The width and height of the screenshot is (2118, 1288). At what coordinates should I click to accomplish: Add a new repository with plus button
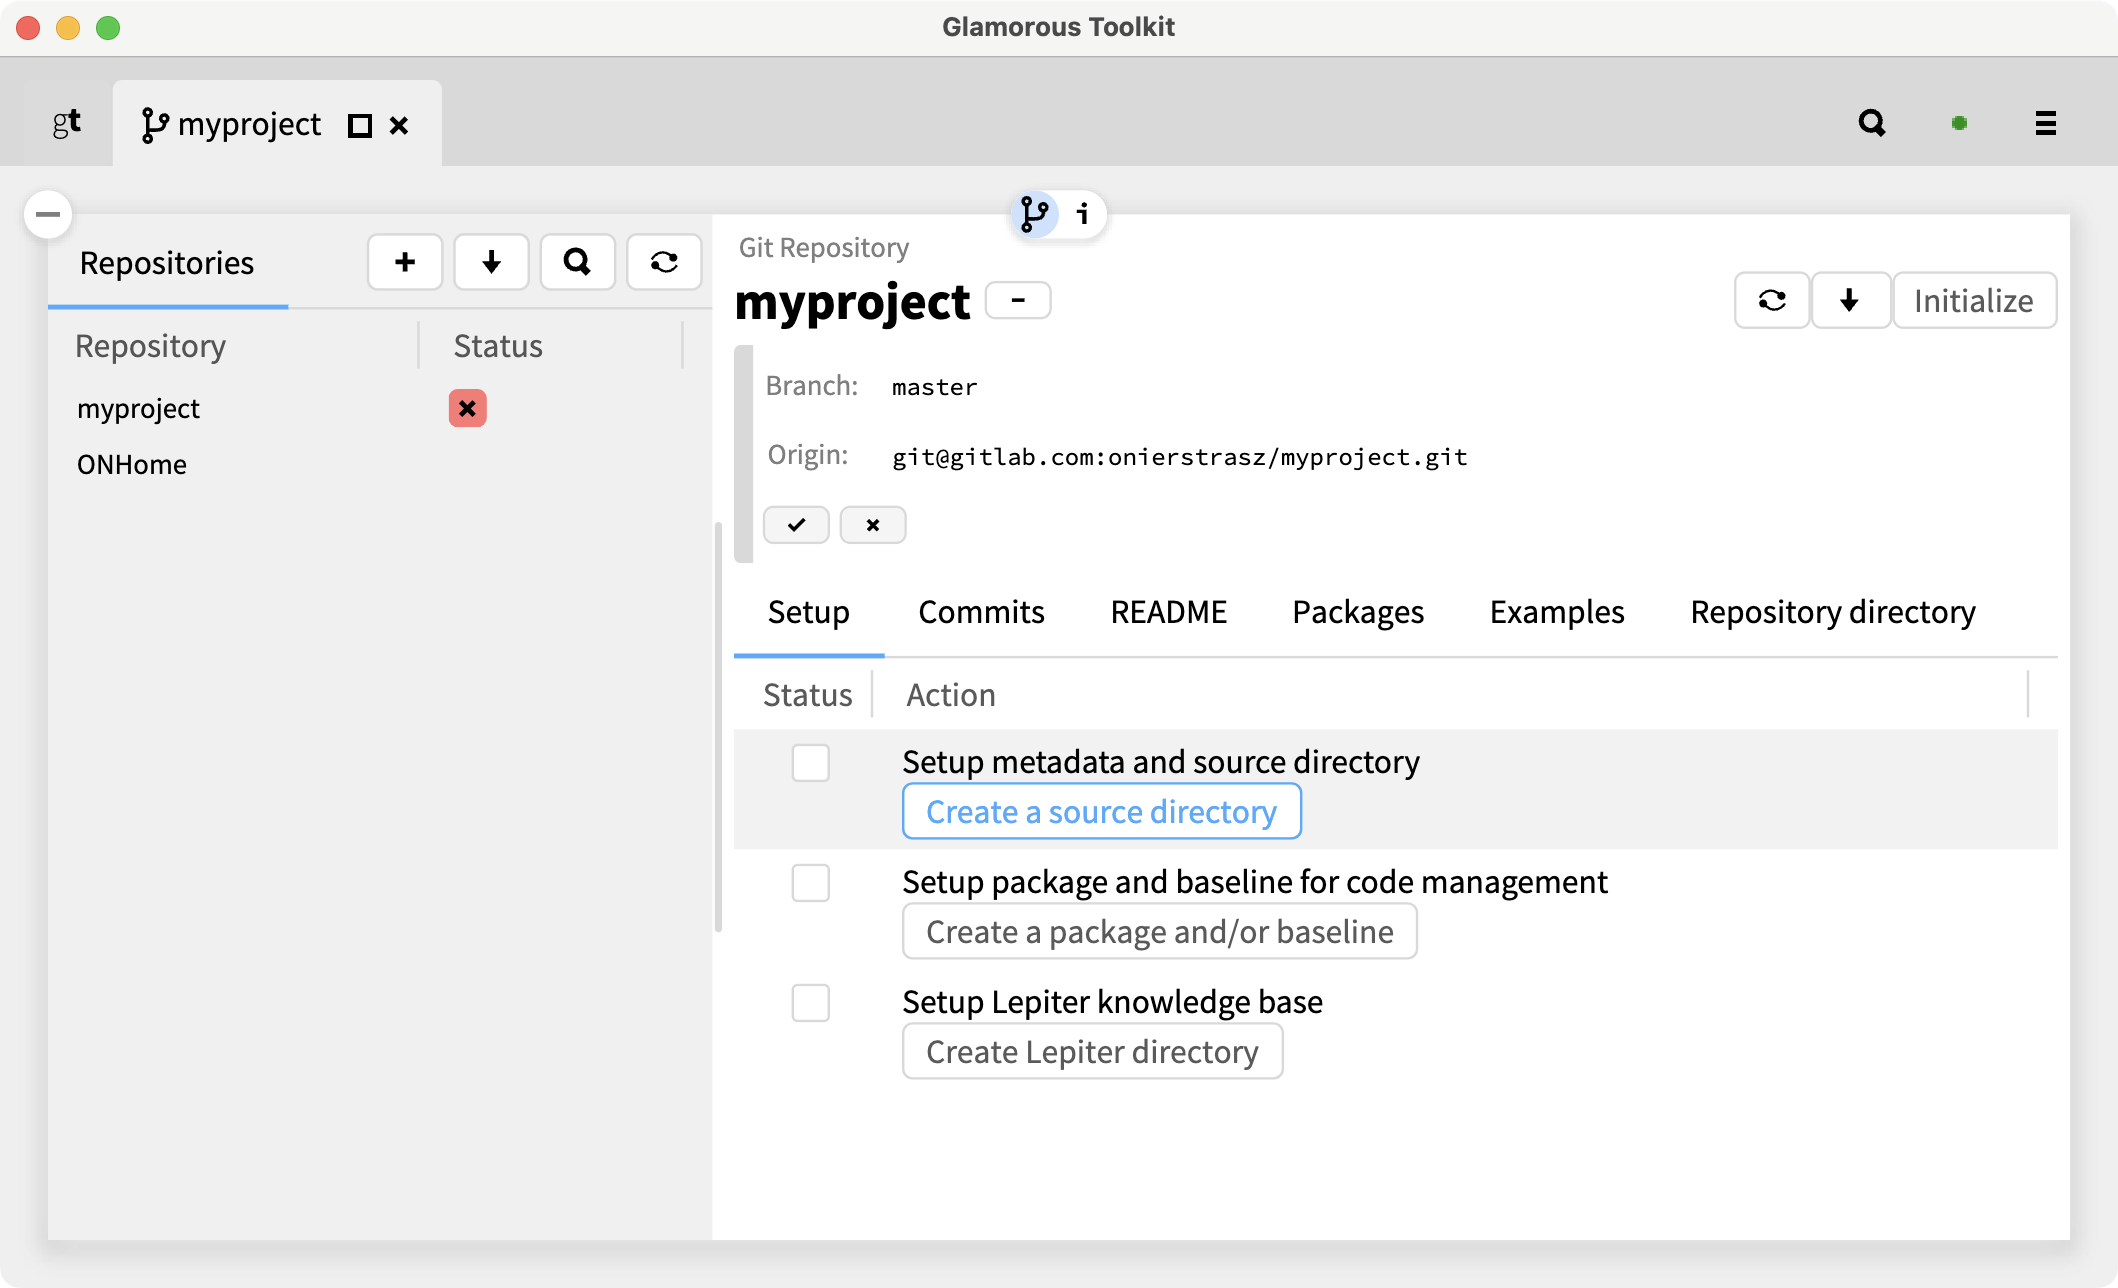405,262
